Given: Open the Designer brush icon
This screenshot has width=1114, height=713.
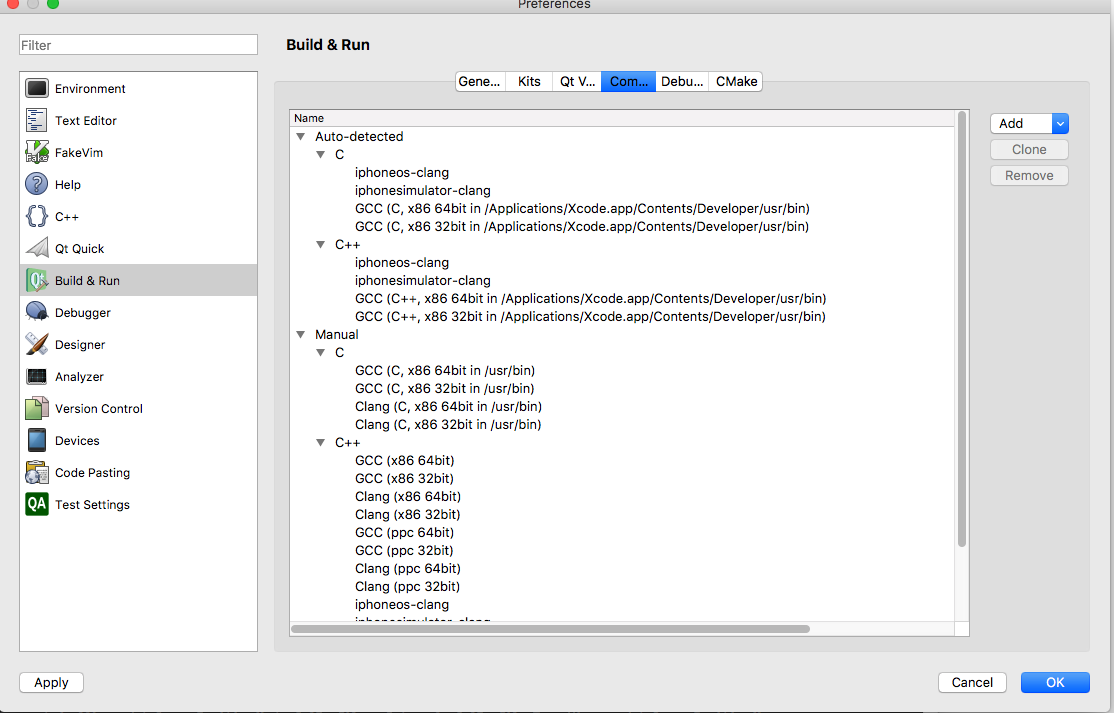Looking at the screenshot, I should [37, 345].
